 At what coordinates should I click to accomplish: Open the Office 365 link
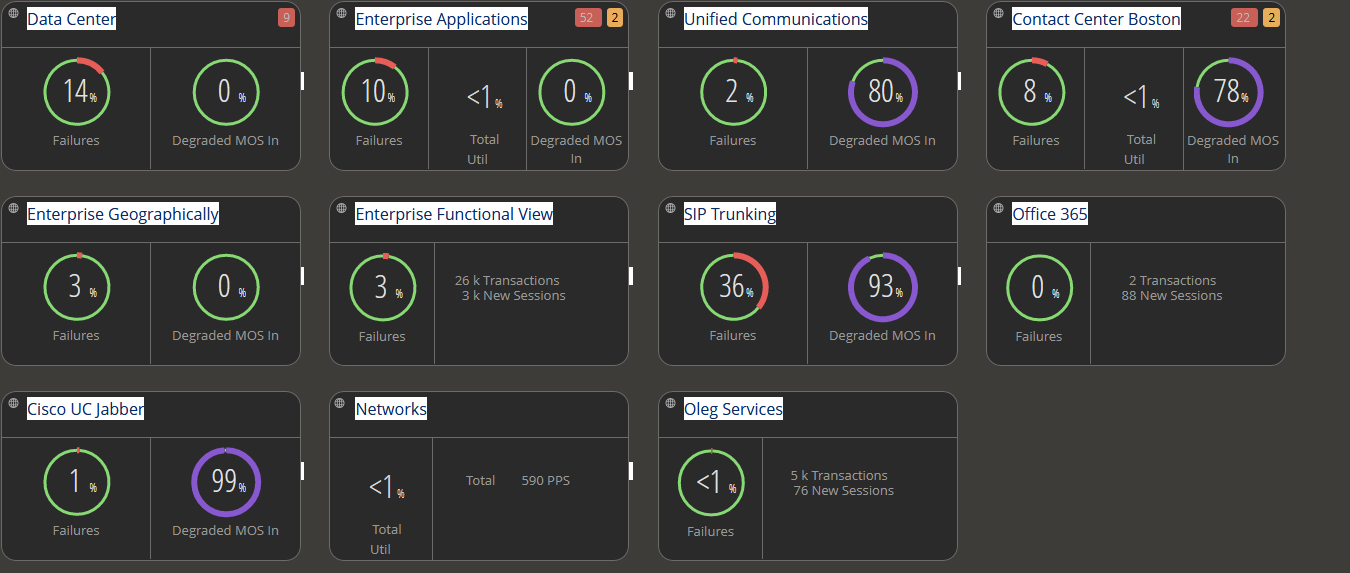click(1050, 214)
